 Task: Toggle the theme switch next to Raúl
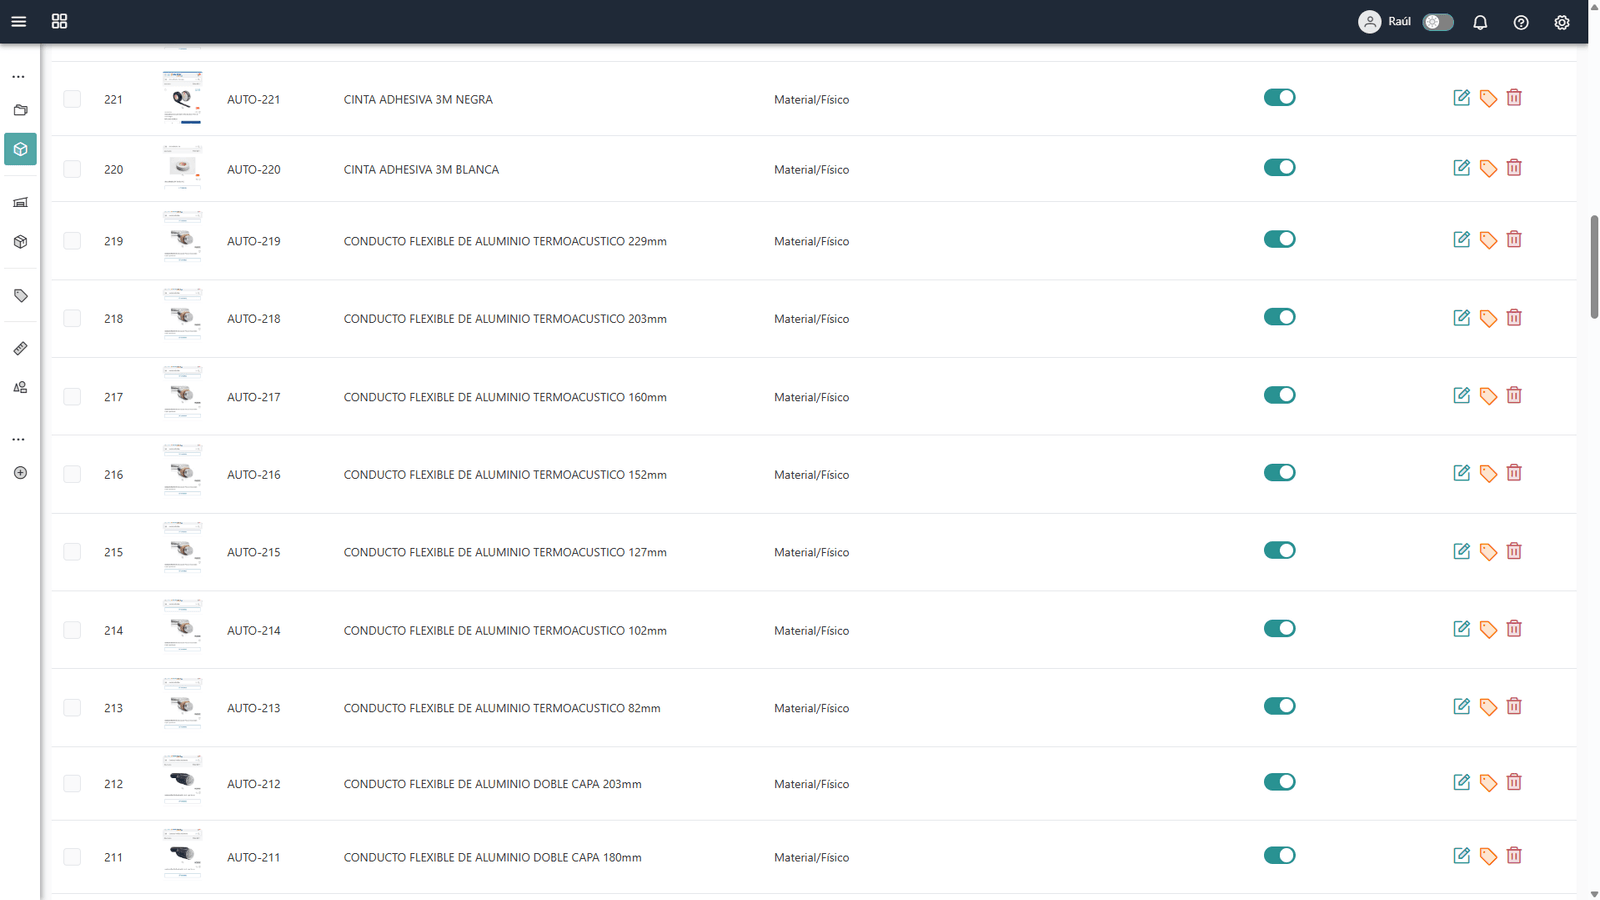tap(1438, 22)
